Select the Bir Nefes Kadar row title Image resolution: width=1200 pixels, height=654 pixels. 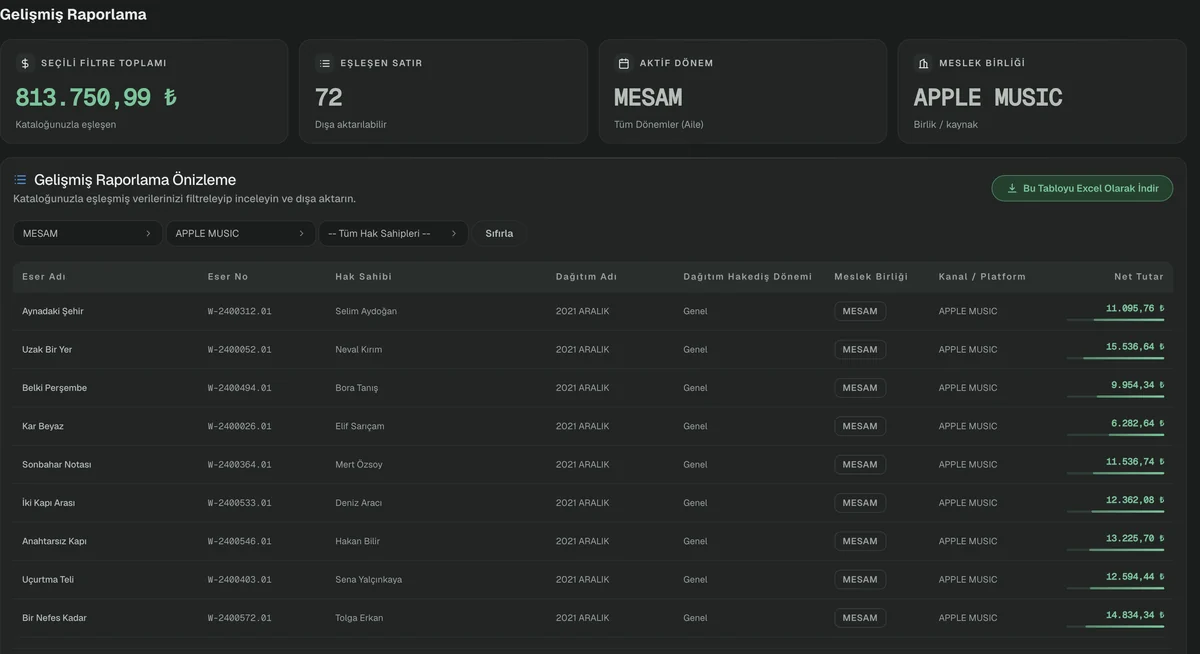click(x=55, y=618)
